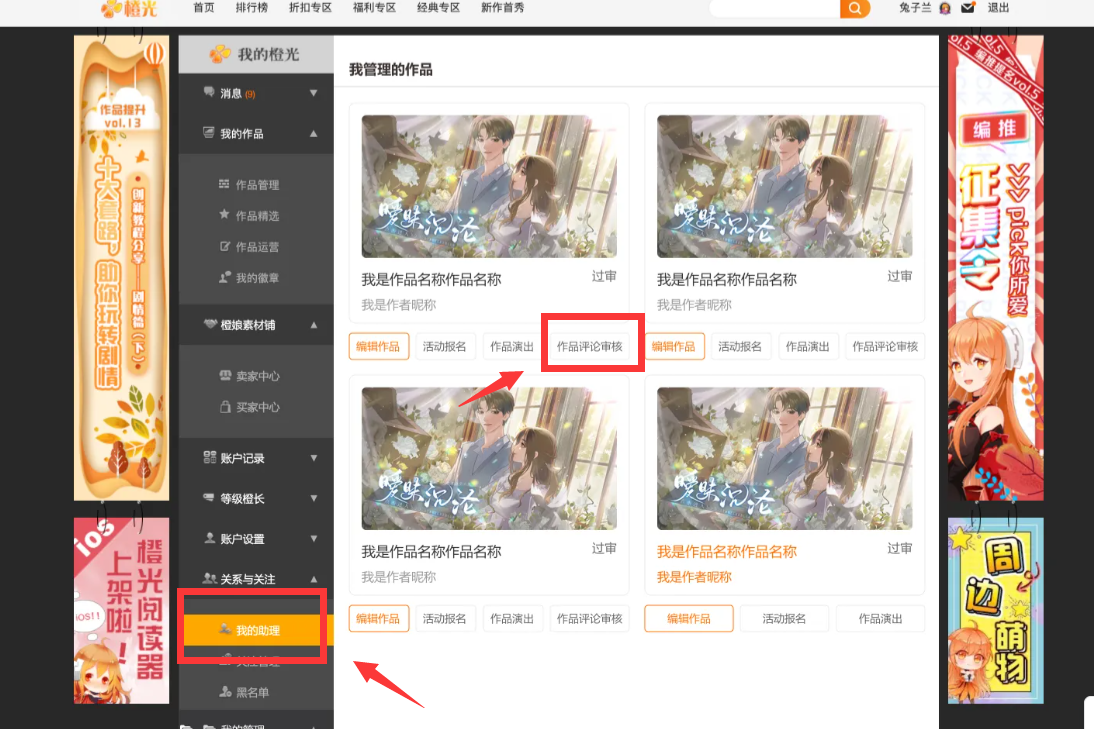
Task: Click inside the header search input field
Action: click(x=774, y=8)
